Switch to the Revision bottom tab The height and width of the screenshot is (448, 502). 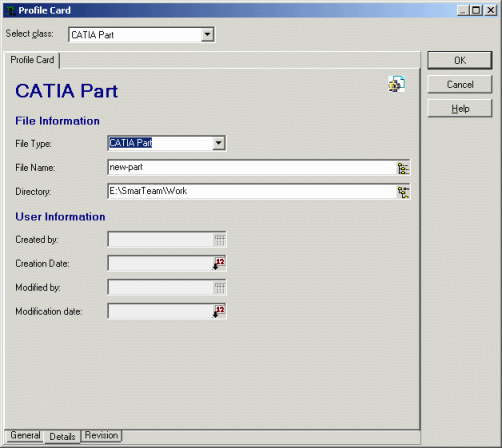pos(101,435)
